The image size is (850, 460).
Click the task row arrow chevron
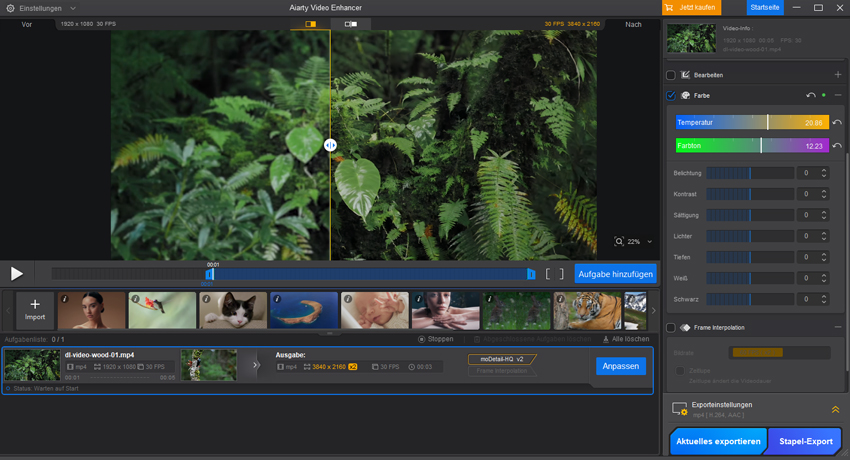256,365
